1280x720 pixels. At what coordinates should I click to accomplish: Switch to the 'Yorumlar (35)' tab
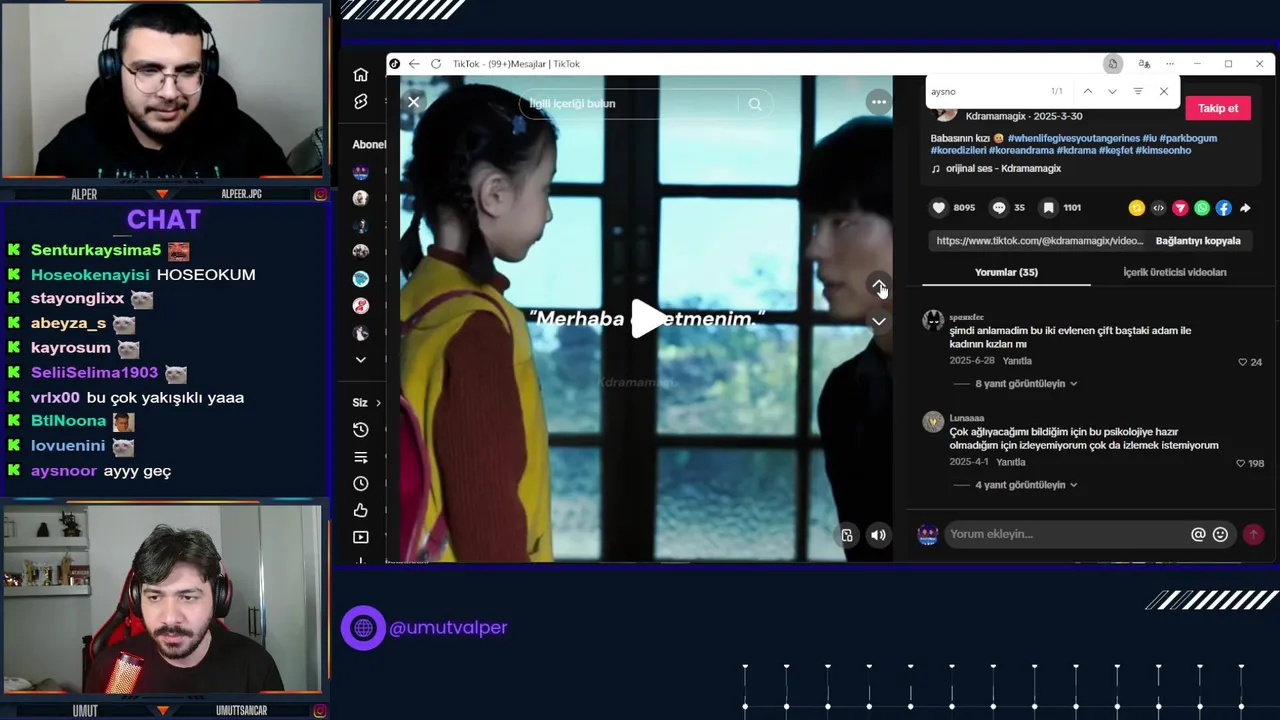[1006, 272]
